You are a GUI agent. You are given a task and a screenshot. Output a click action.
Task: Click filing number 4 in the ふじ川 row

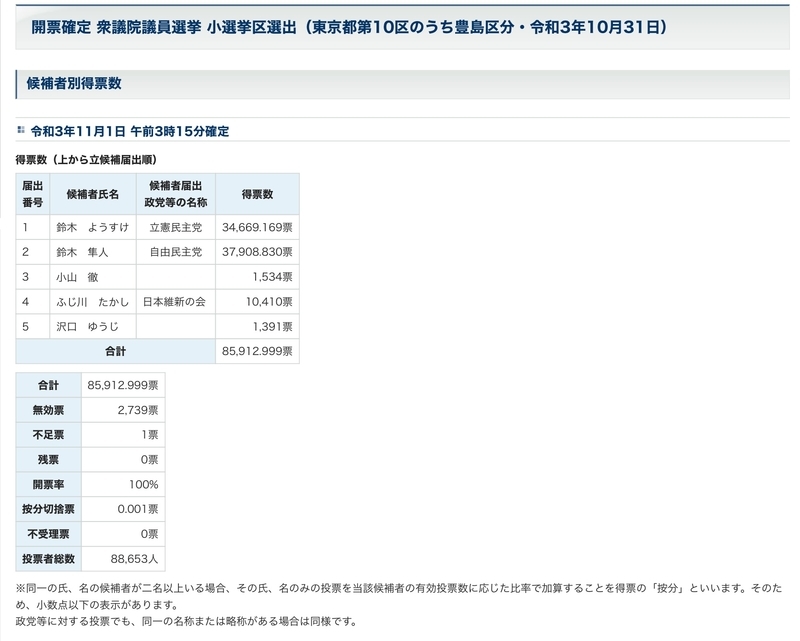click(26, 302)
